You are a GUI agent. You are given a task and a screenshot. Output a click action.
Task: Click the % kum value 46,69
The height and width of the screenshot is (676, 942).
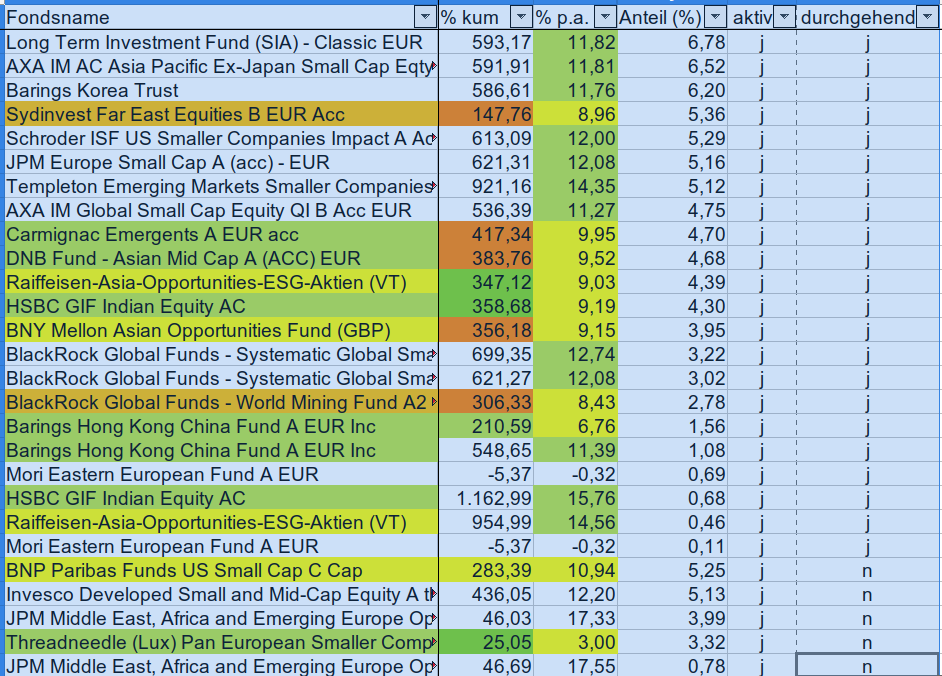(486, 666)
